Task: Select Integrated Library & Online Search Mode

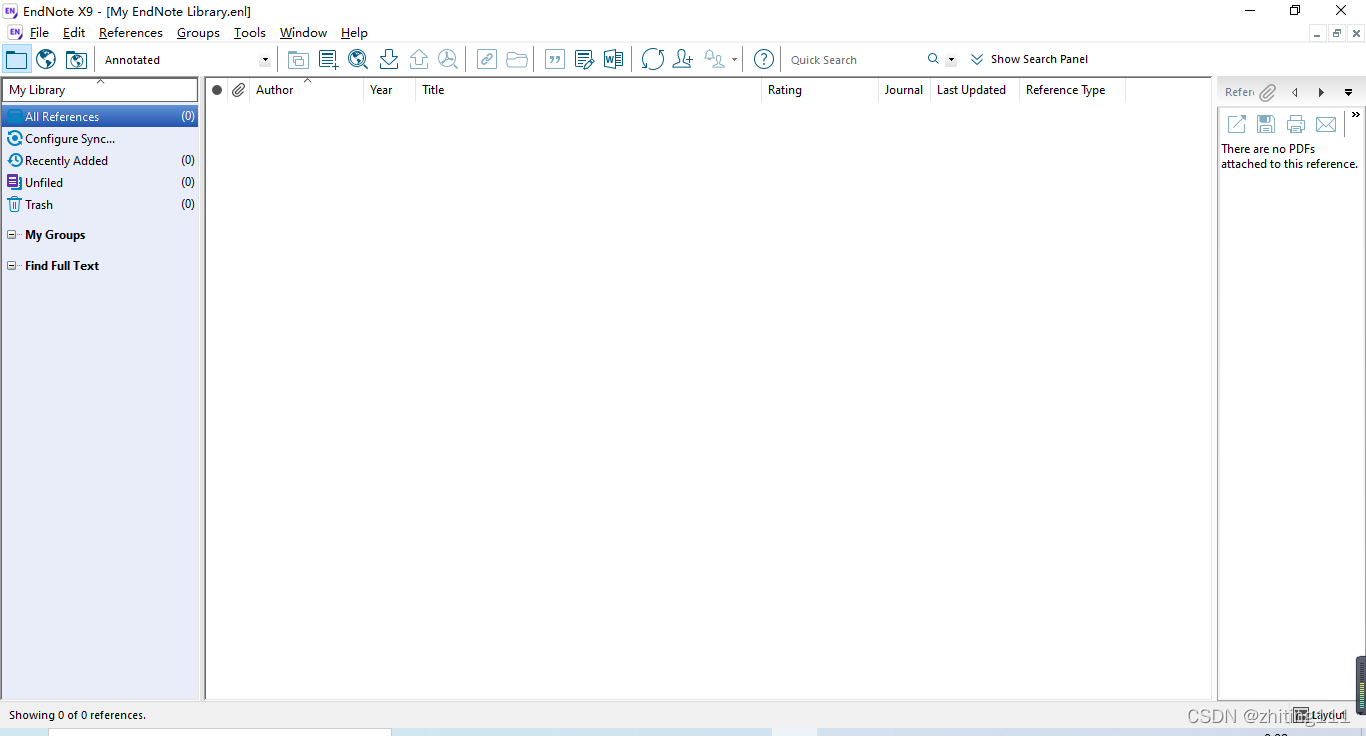Action: (76, 59)
